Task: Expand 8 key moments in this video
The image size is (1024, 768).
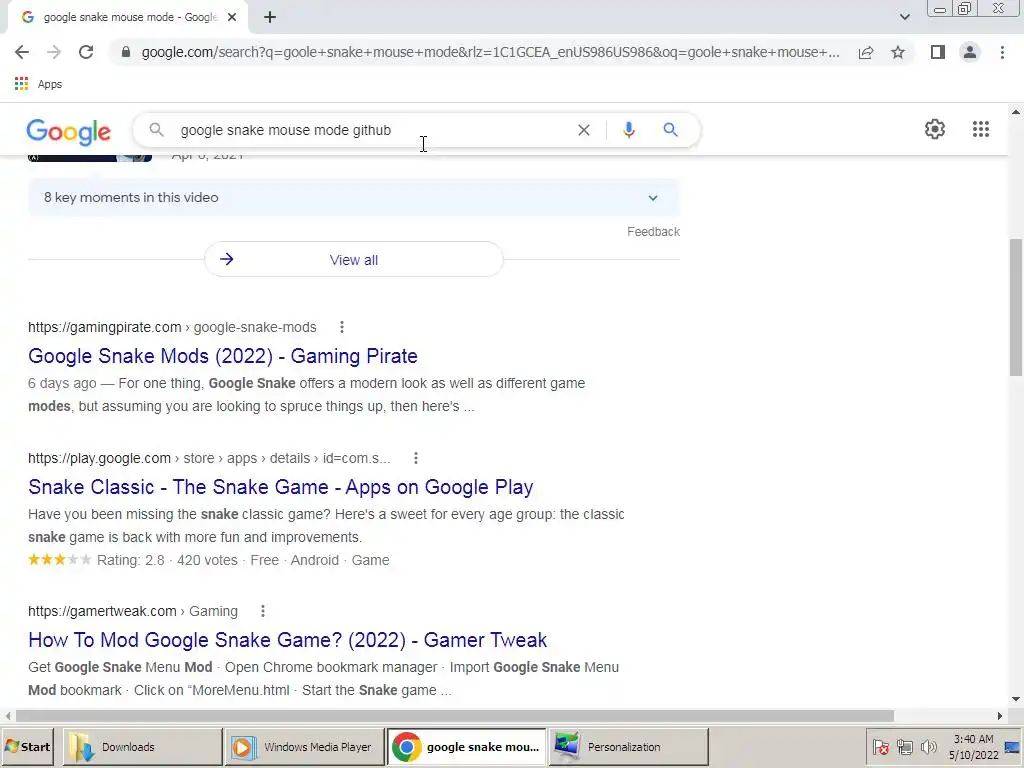Action: [353, 198]
